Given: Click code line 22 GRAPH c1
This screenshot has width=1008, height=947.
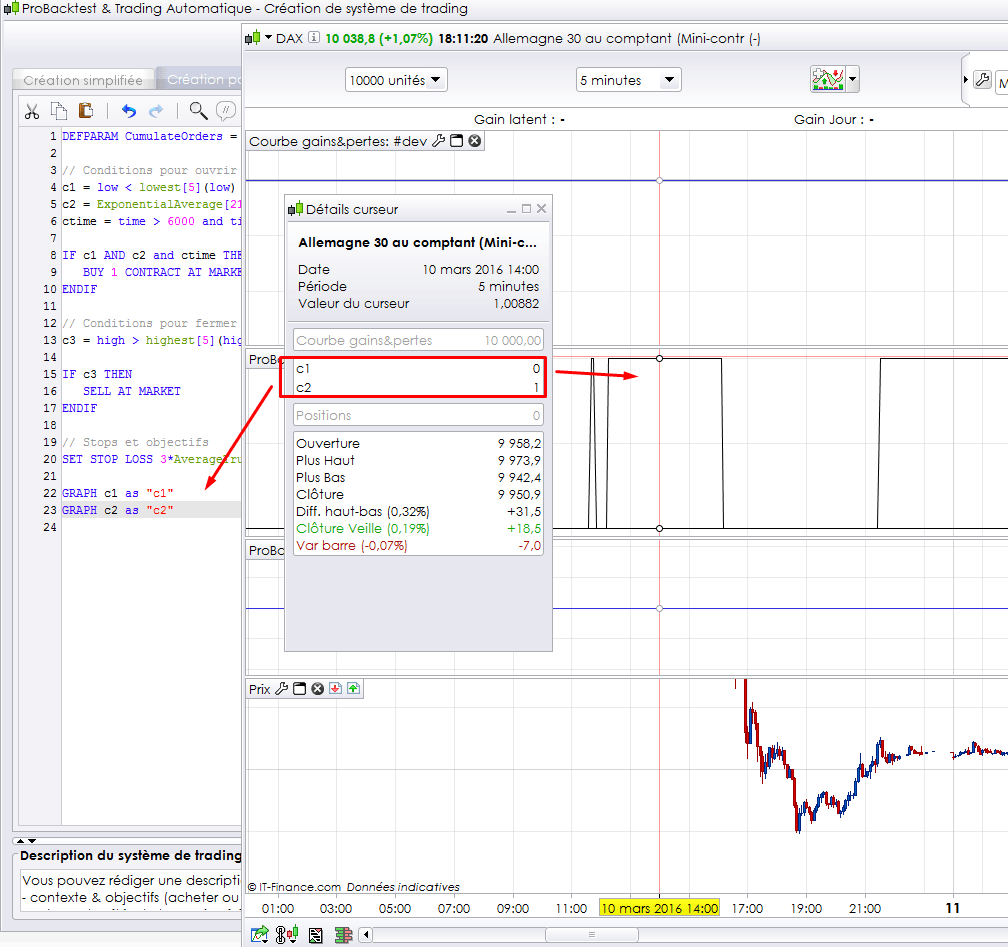Looking at the screenshot, I should [x=118, y=493].
